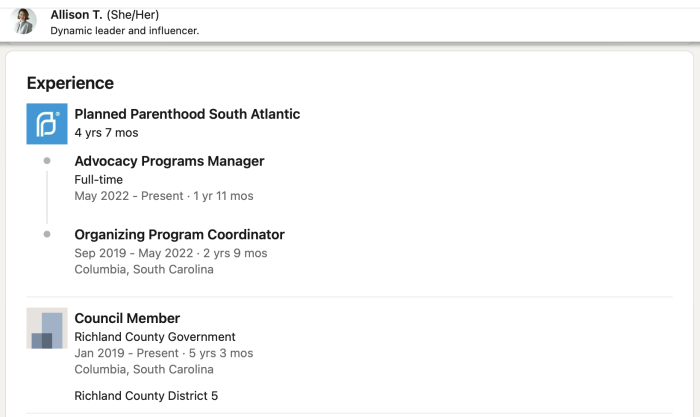700x417 pixels.
Task: Click the Richland County Government text
Action: (154, 337)
